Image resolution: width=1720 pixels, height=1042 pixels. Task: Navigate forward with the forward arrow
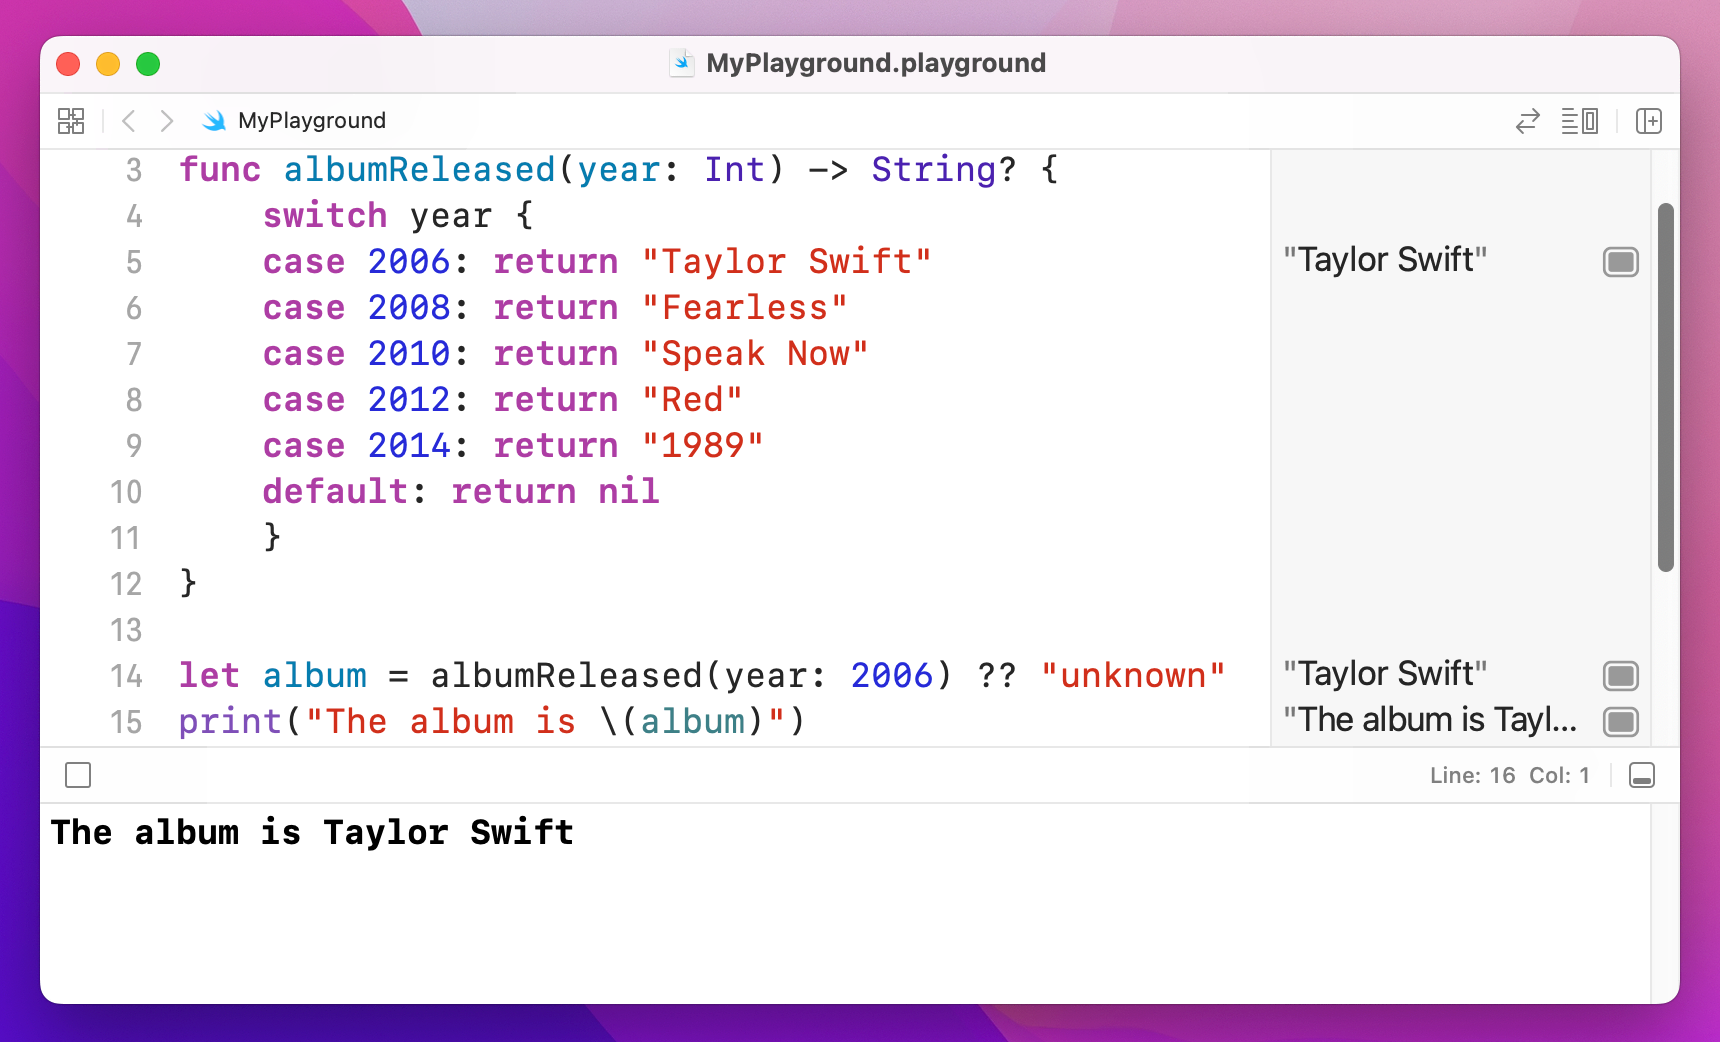point(166,121)
